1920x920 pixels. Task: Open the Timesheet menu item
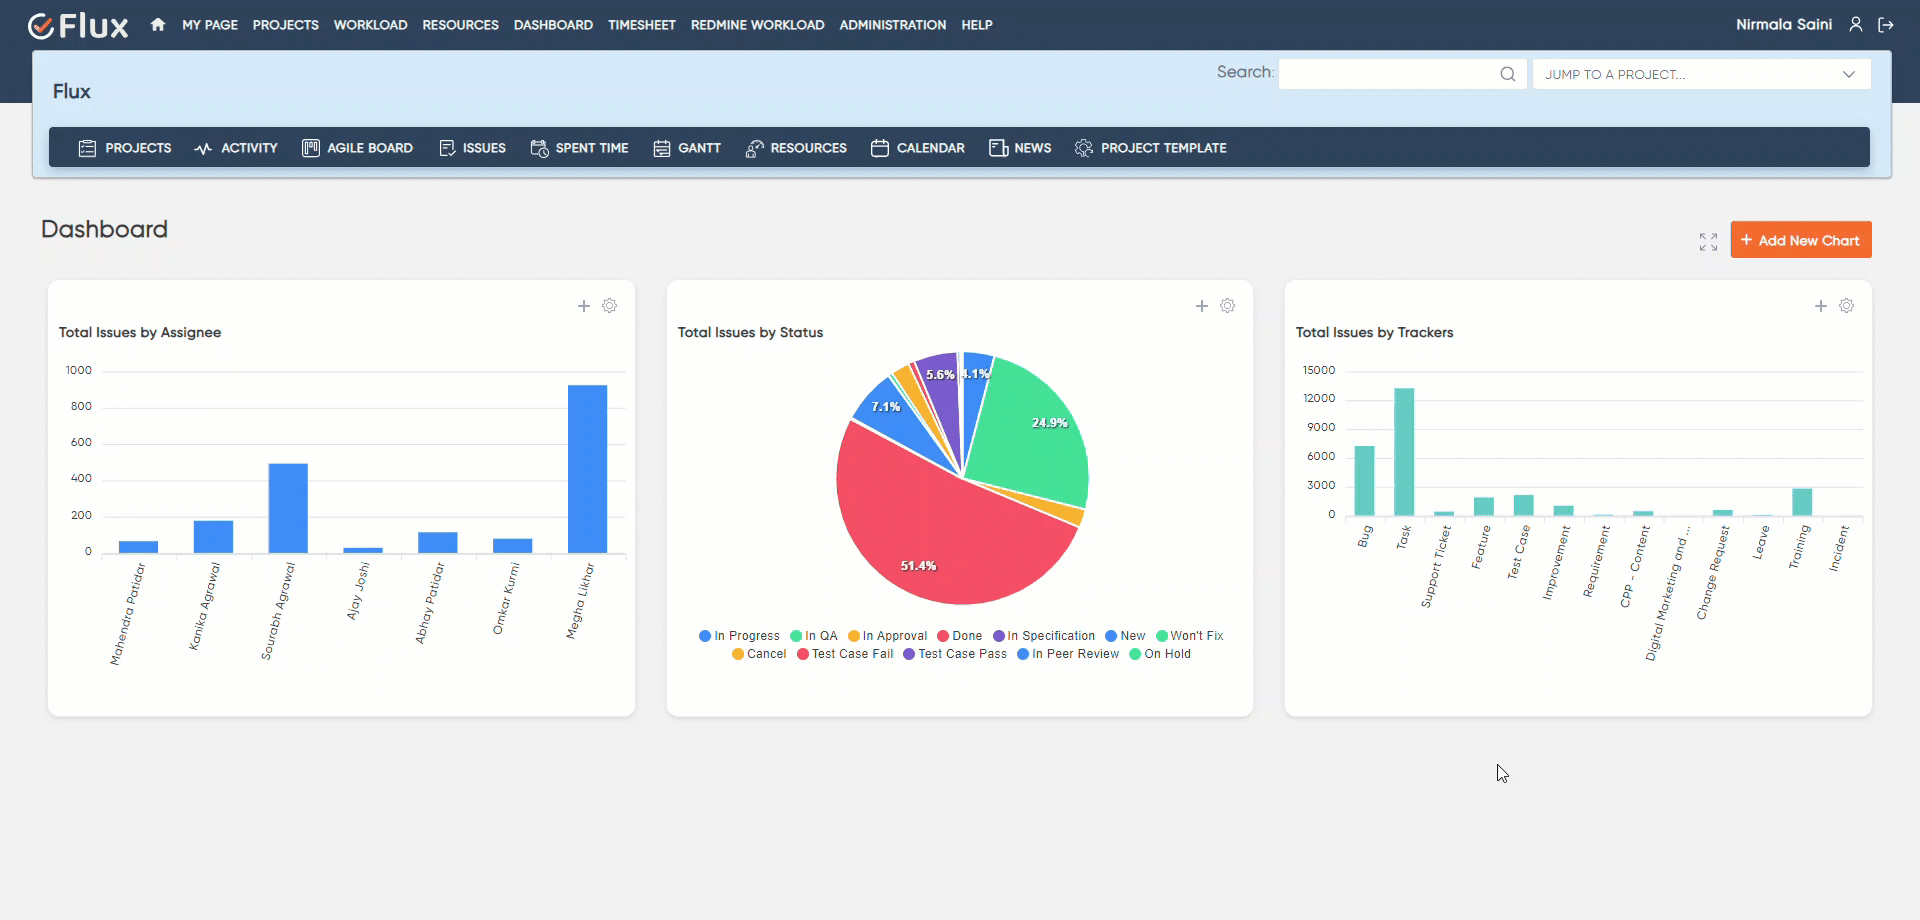[x=641, y=24]
